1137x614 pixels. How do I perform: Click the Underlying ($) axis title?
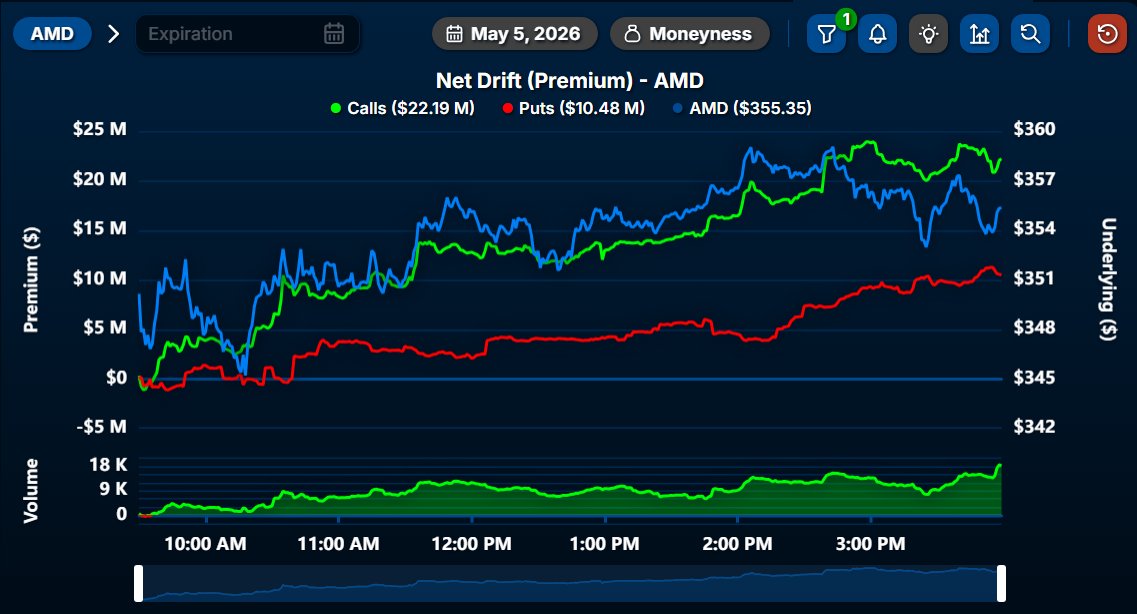pos(1108,279)
